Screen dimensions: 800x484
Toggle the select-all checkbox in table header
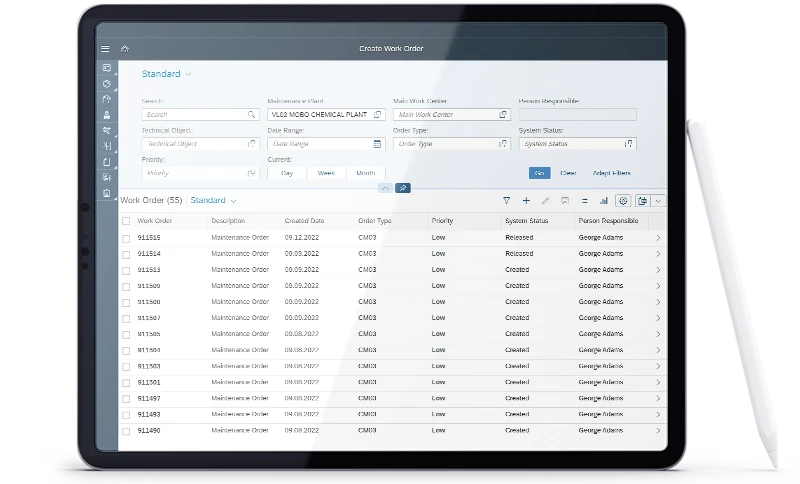point(126,221)
